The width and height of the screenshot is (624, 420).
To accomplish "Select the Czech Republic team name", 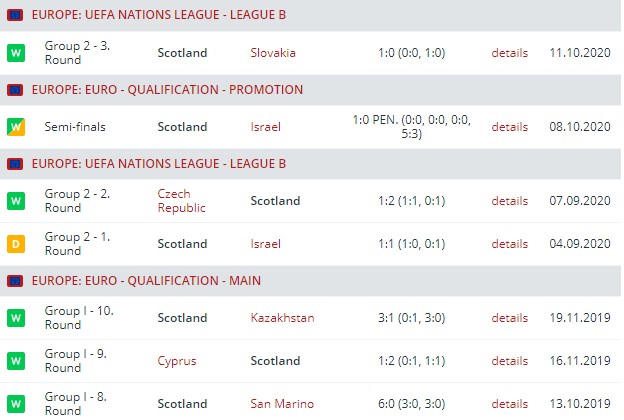I will [x=181, y=201].
